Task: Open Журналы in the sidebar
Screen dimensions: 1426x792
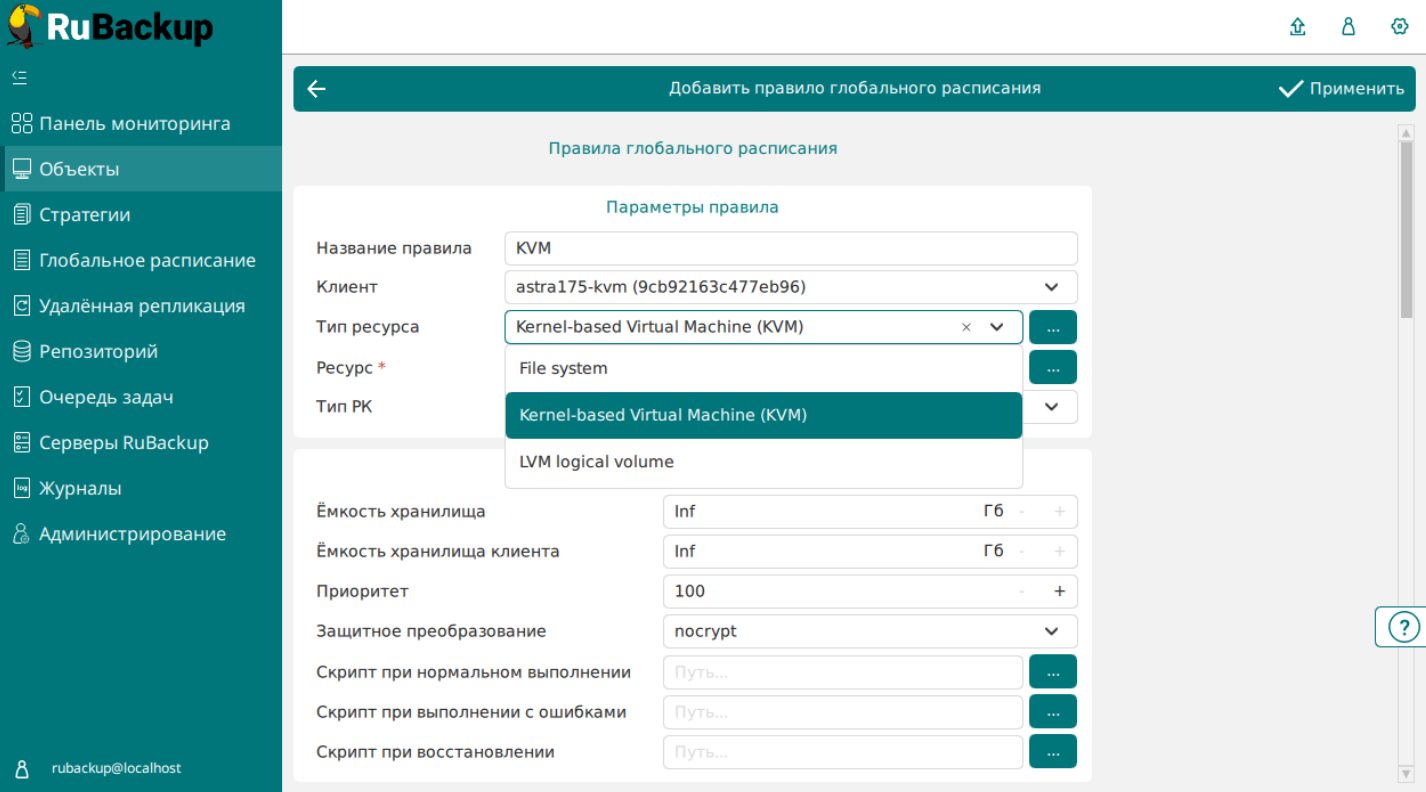Action: (x=80, y=489)
